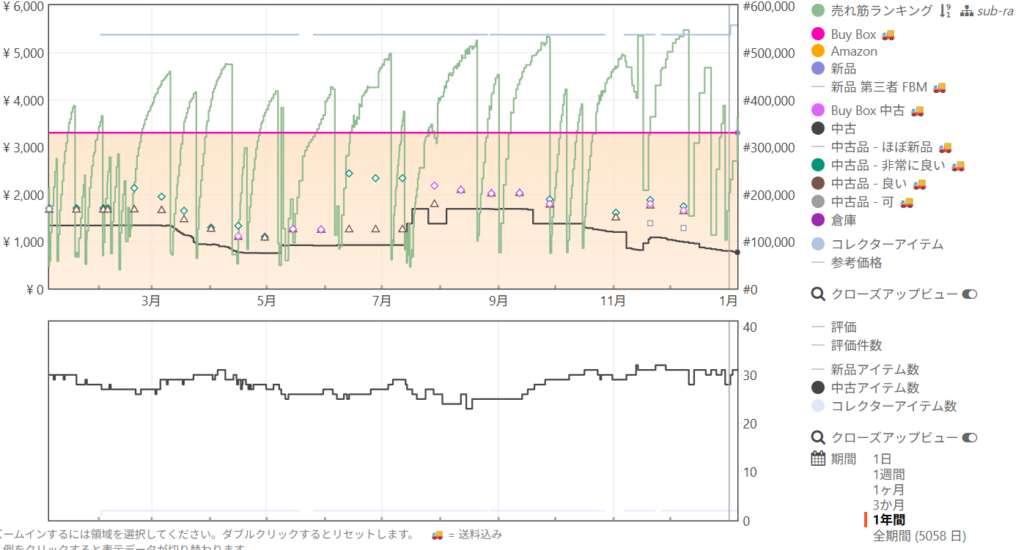
Task: Click the truck icon beside 中古品 - 非常に良い
Action: [x=958, y=165]
